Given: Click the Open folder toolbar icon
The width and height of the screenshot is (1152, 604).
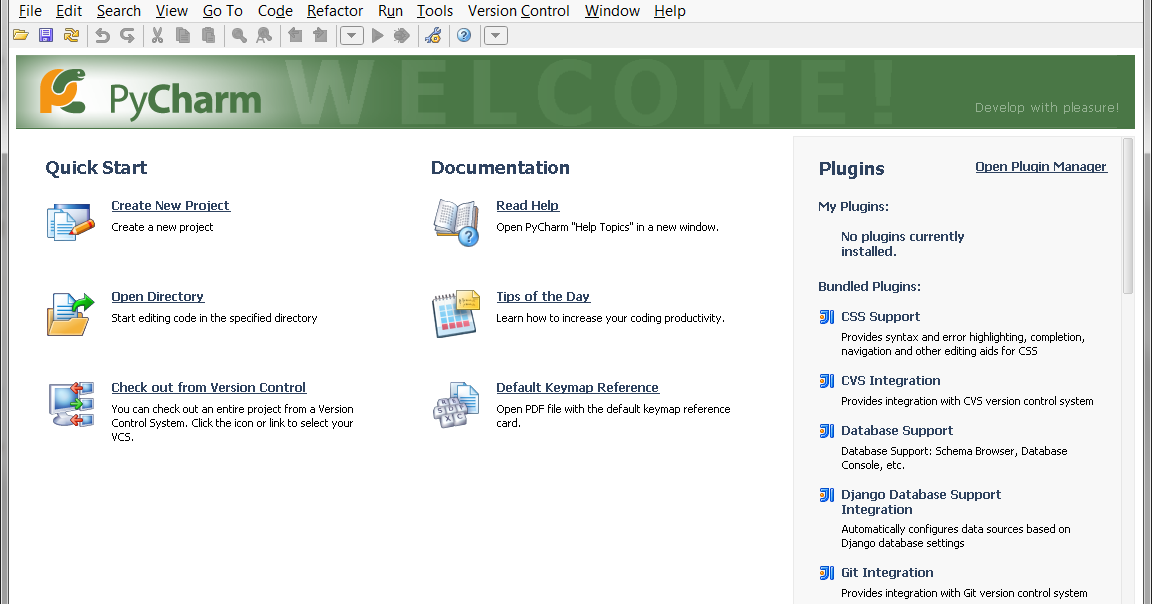Looking at the screenshot, I should tap(21, 35).
